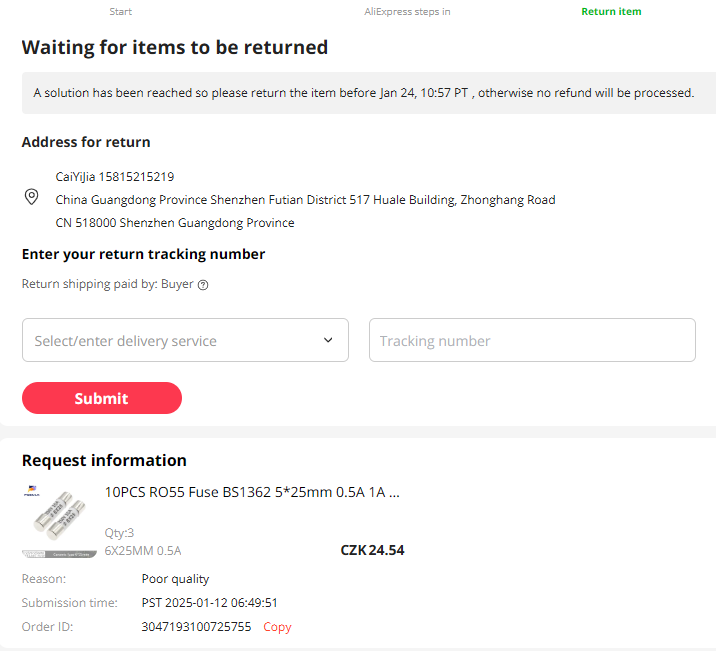Screen dimensions: 716x651
Task: Click the 6X25MM 0.5A variant label
Action: pyautogui.click(x=143, y=550)
